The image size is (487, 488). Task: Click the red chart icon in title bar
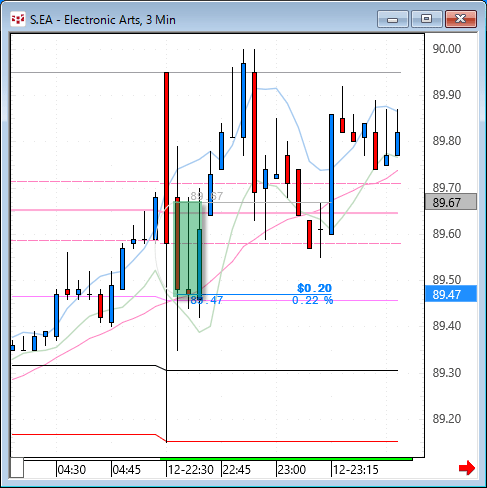[18, 19]
